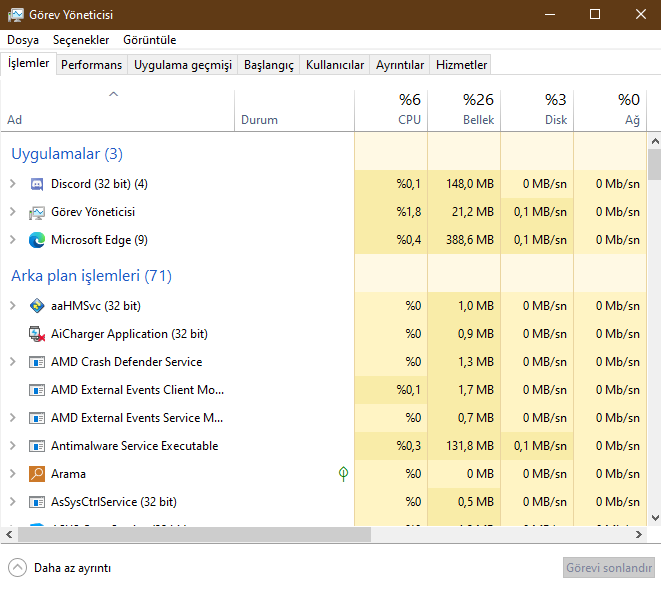Click the Görev Yöneticisi process icon

[37, 212]
